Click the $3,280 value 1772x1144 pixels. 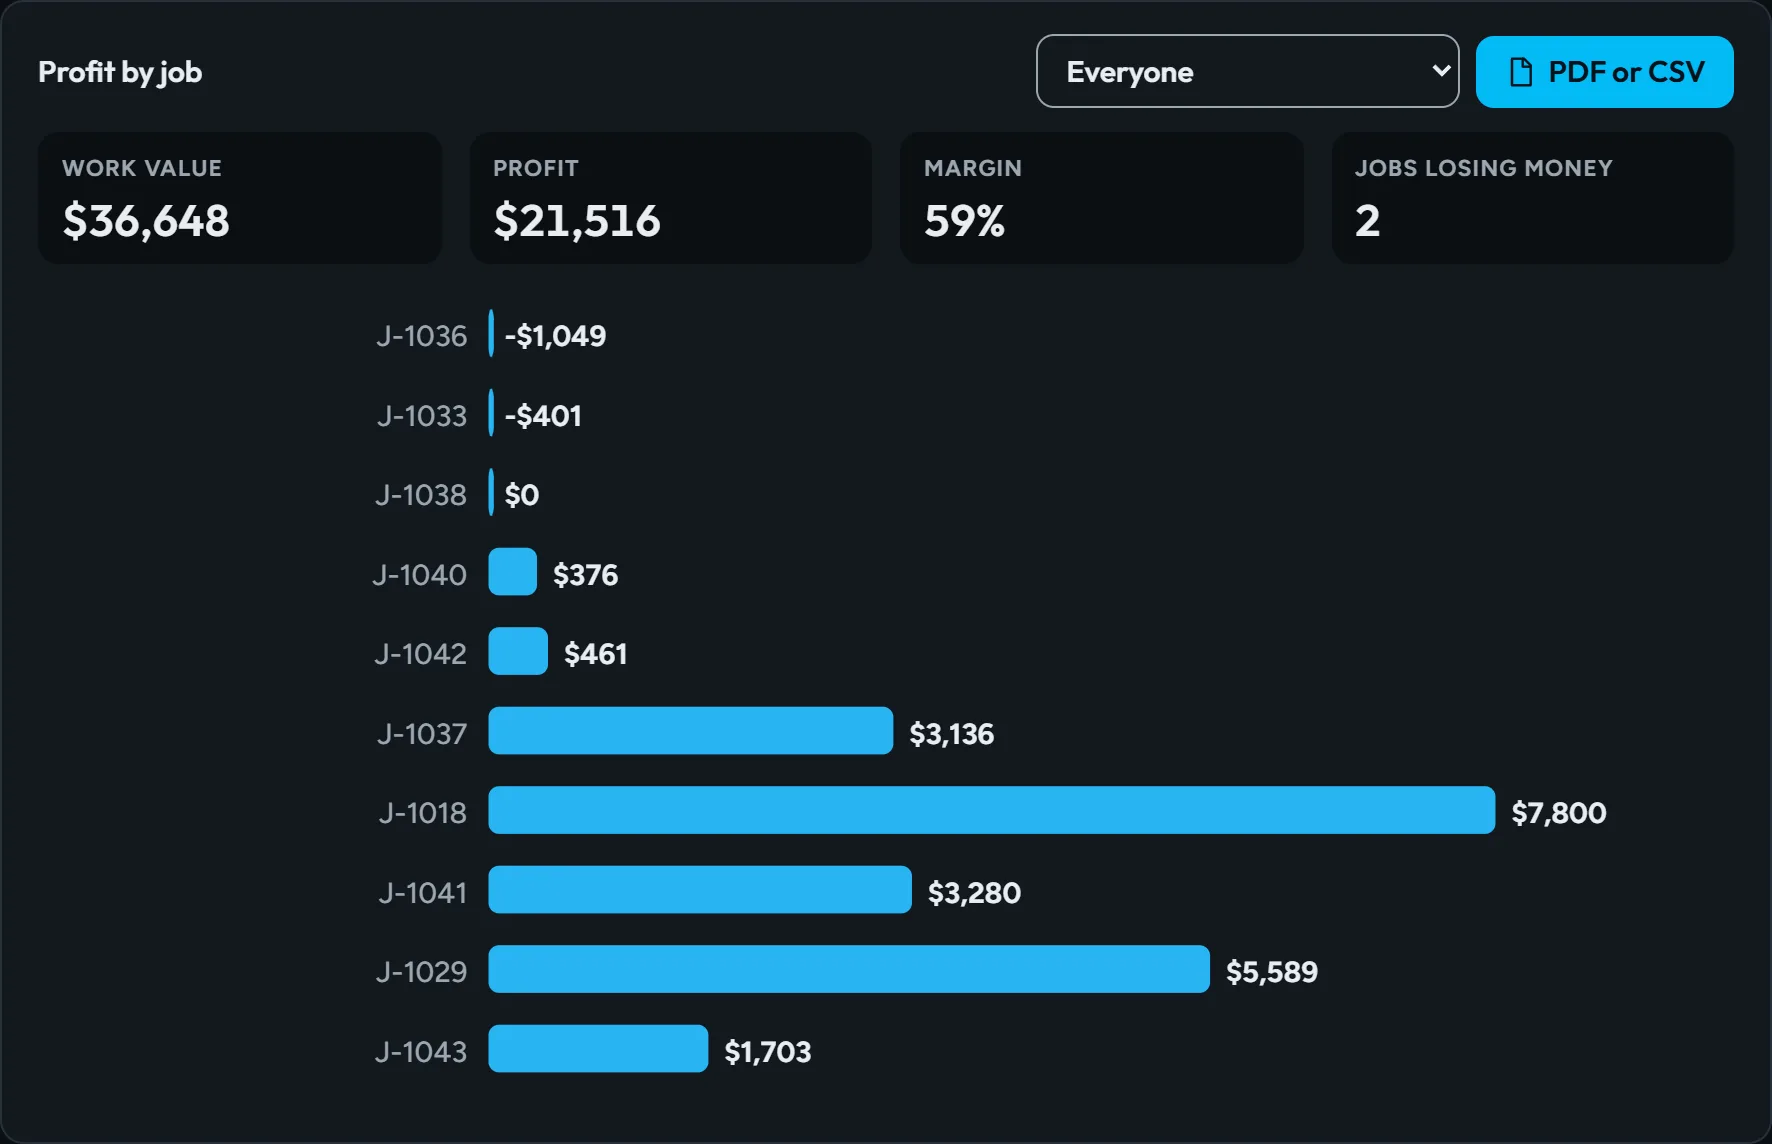974,892
